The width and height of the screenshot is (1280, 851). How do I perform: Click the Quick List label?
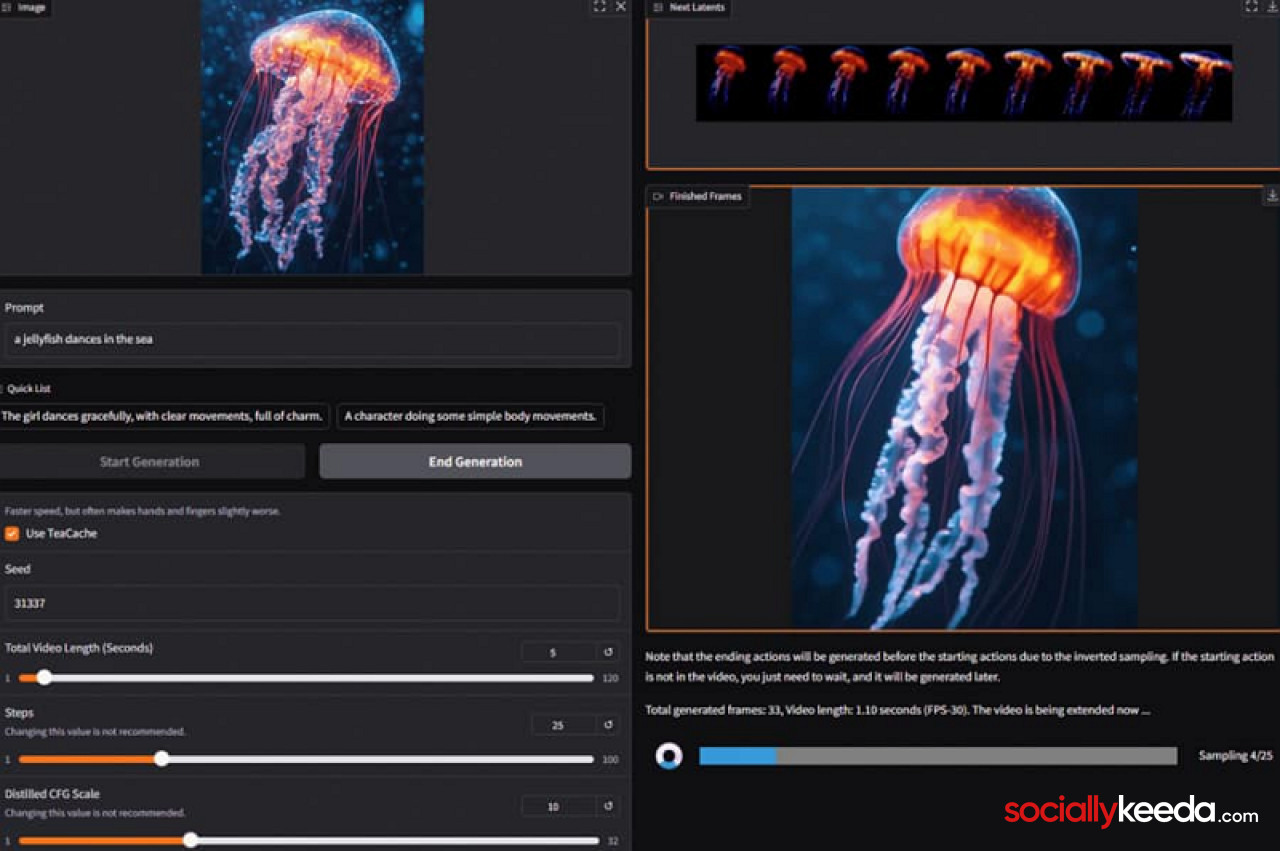click(29, 388)
